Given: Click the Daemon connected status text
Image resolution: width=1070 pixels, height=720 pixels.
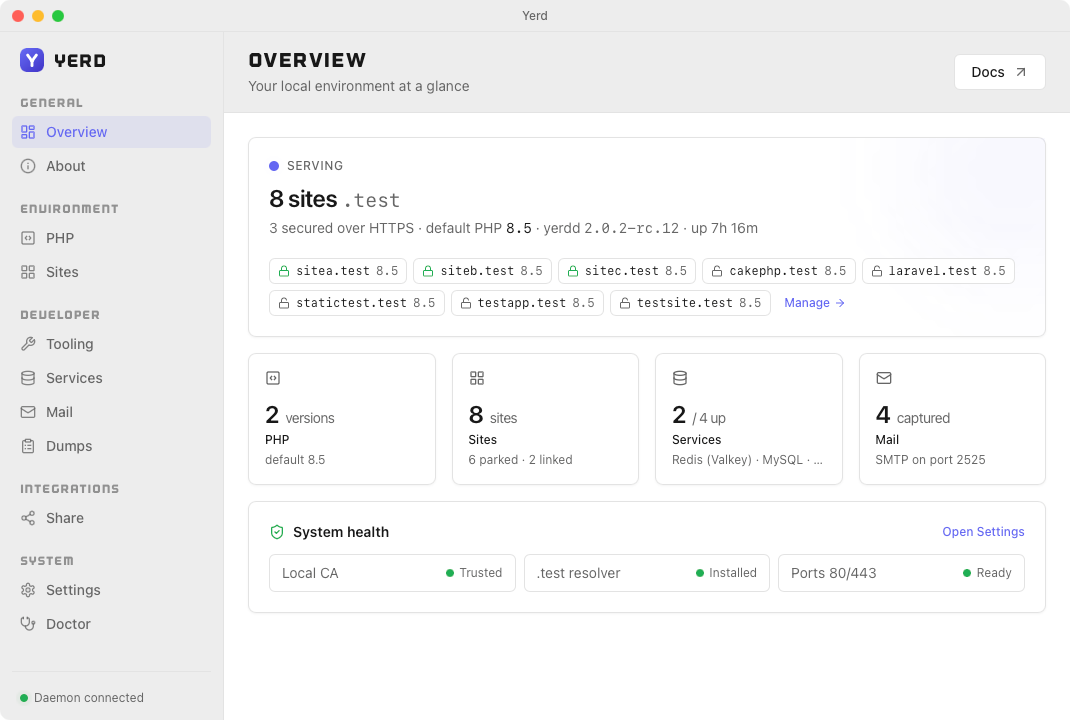Looking at the screenshot, I should [89, 697].
